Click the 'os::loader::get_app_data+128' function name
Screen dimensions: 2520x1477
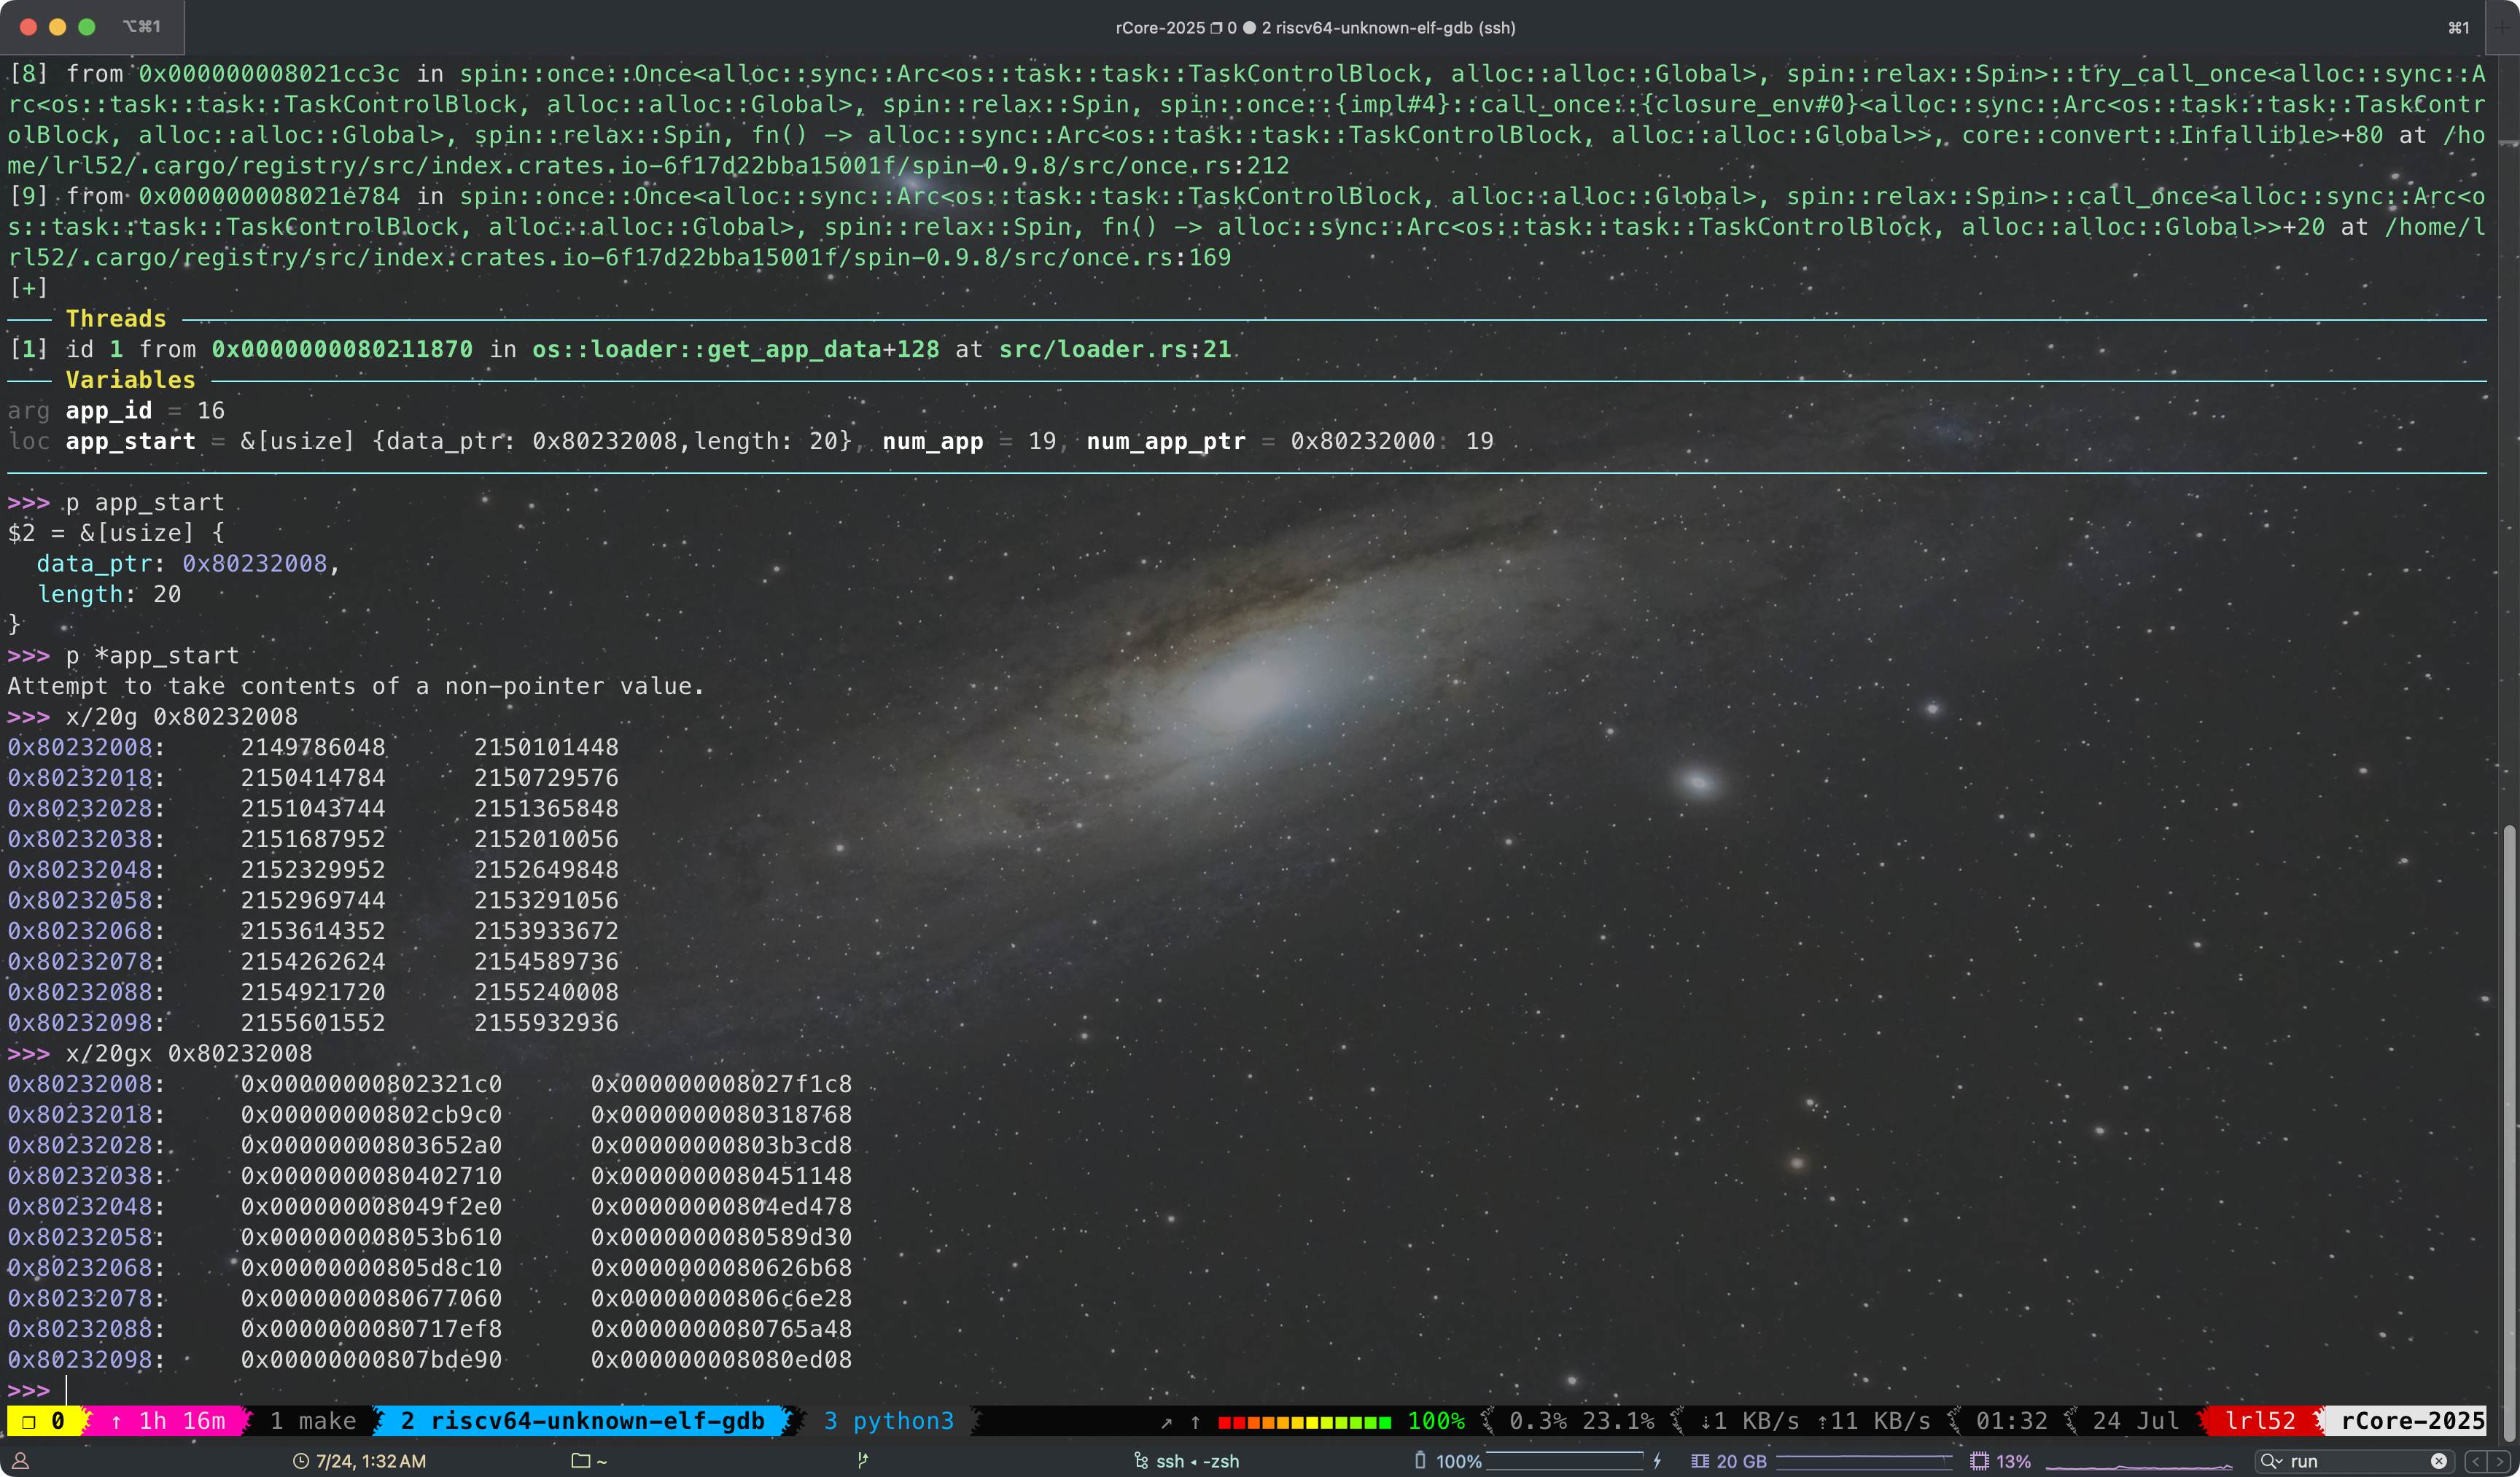735,349
